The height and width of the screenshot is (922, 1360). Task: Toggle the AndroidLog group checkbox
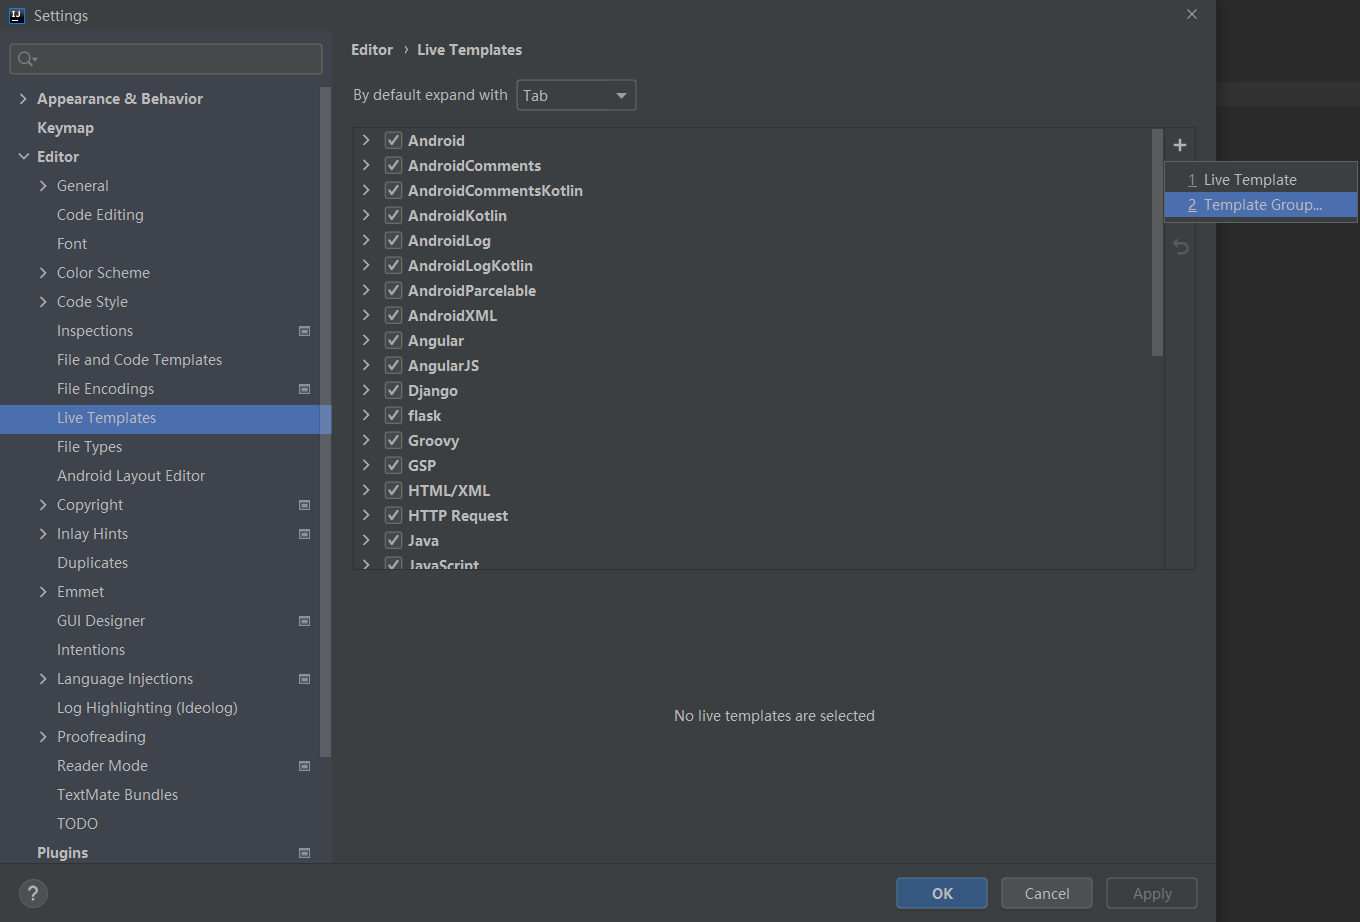(393, 241)
